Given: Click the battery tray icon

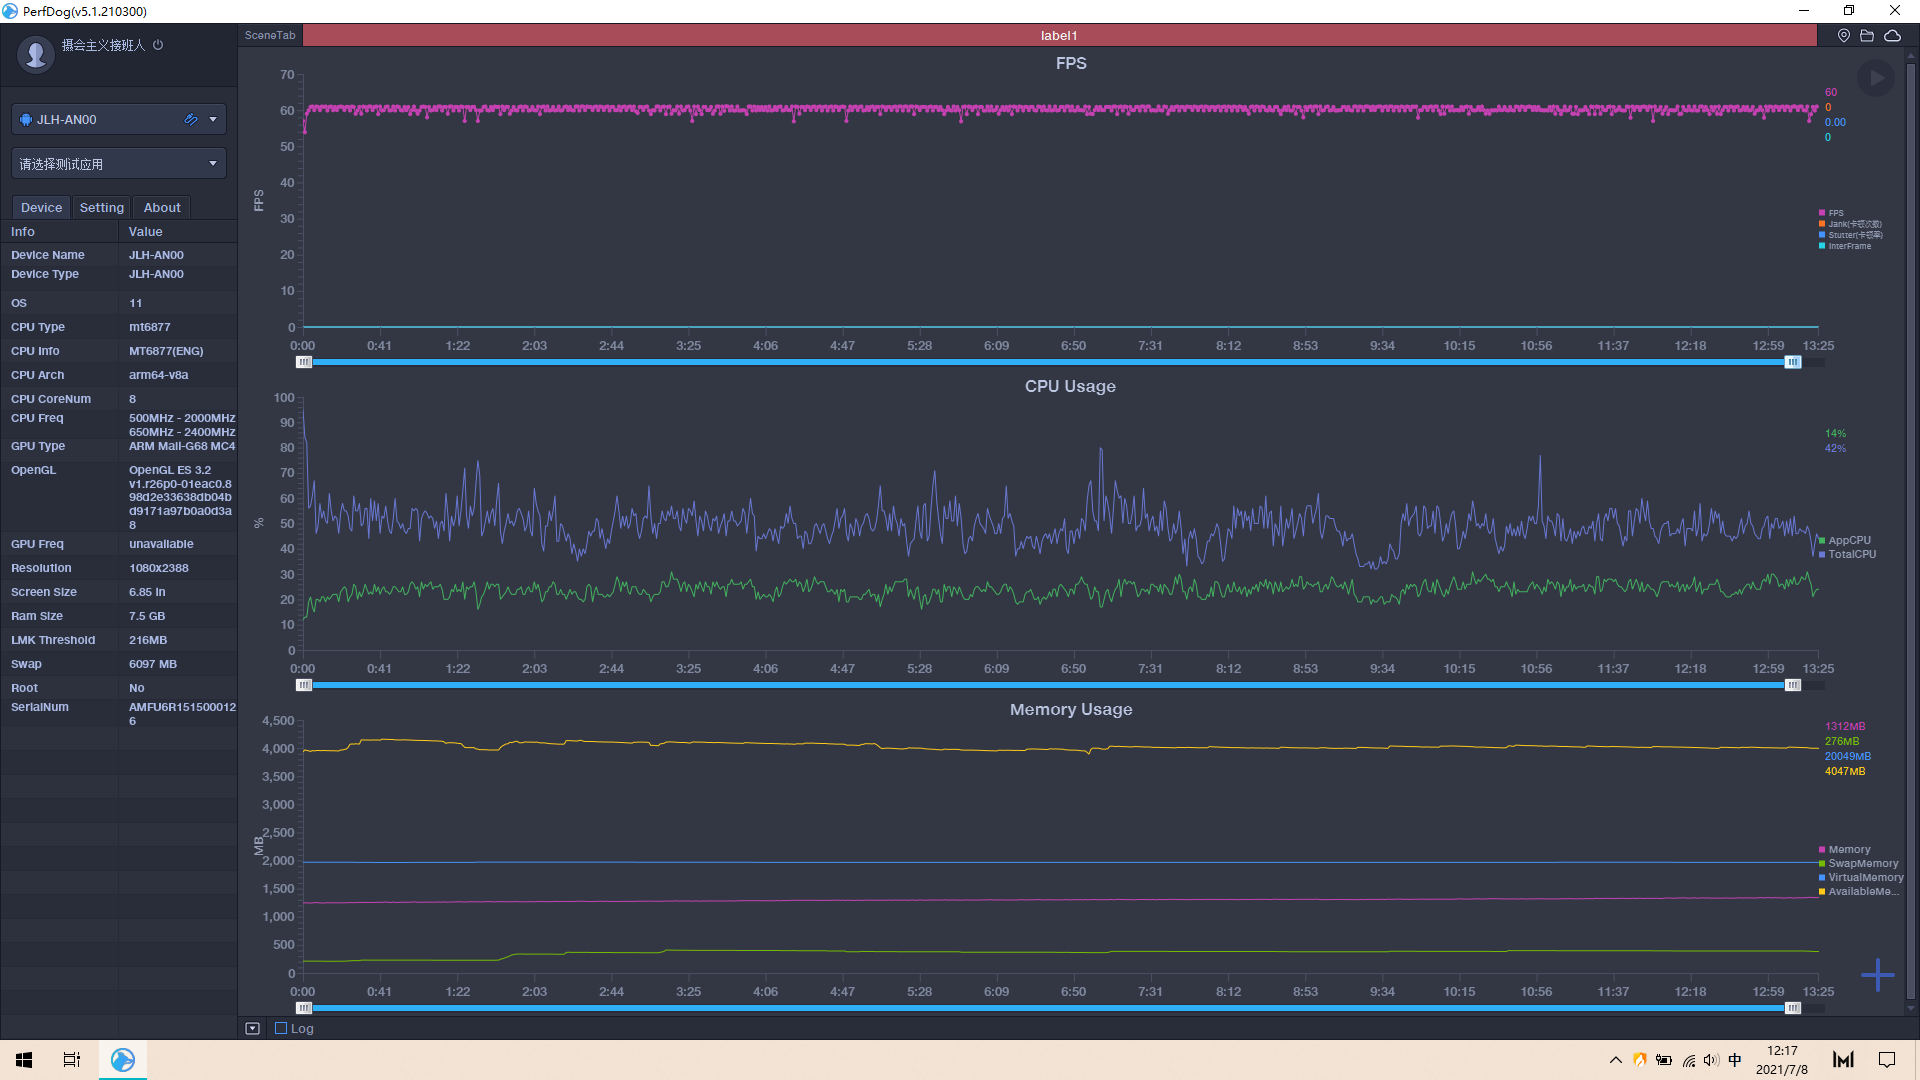Looking at the screenshot, I should click(x=1664, y=1060).
